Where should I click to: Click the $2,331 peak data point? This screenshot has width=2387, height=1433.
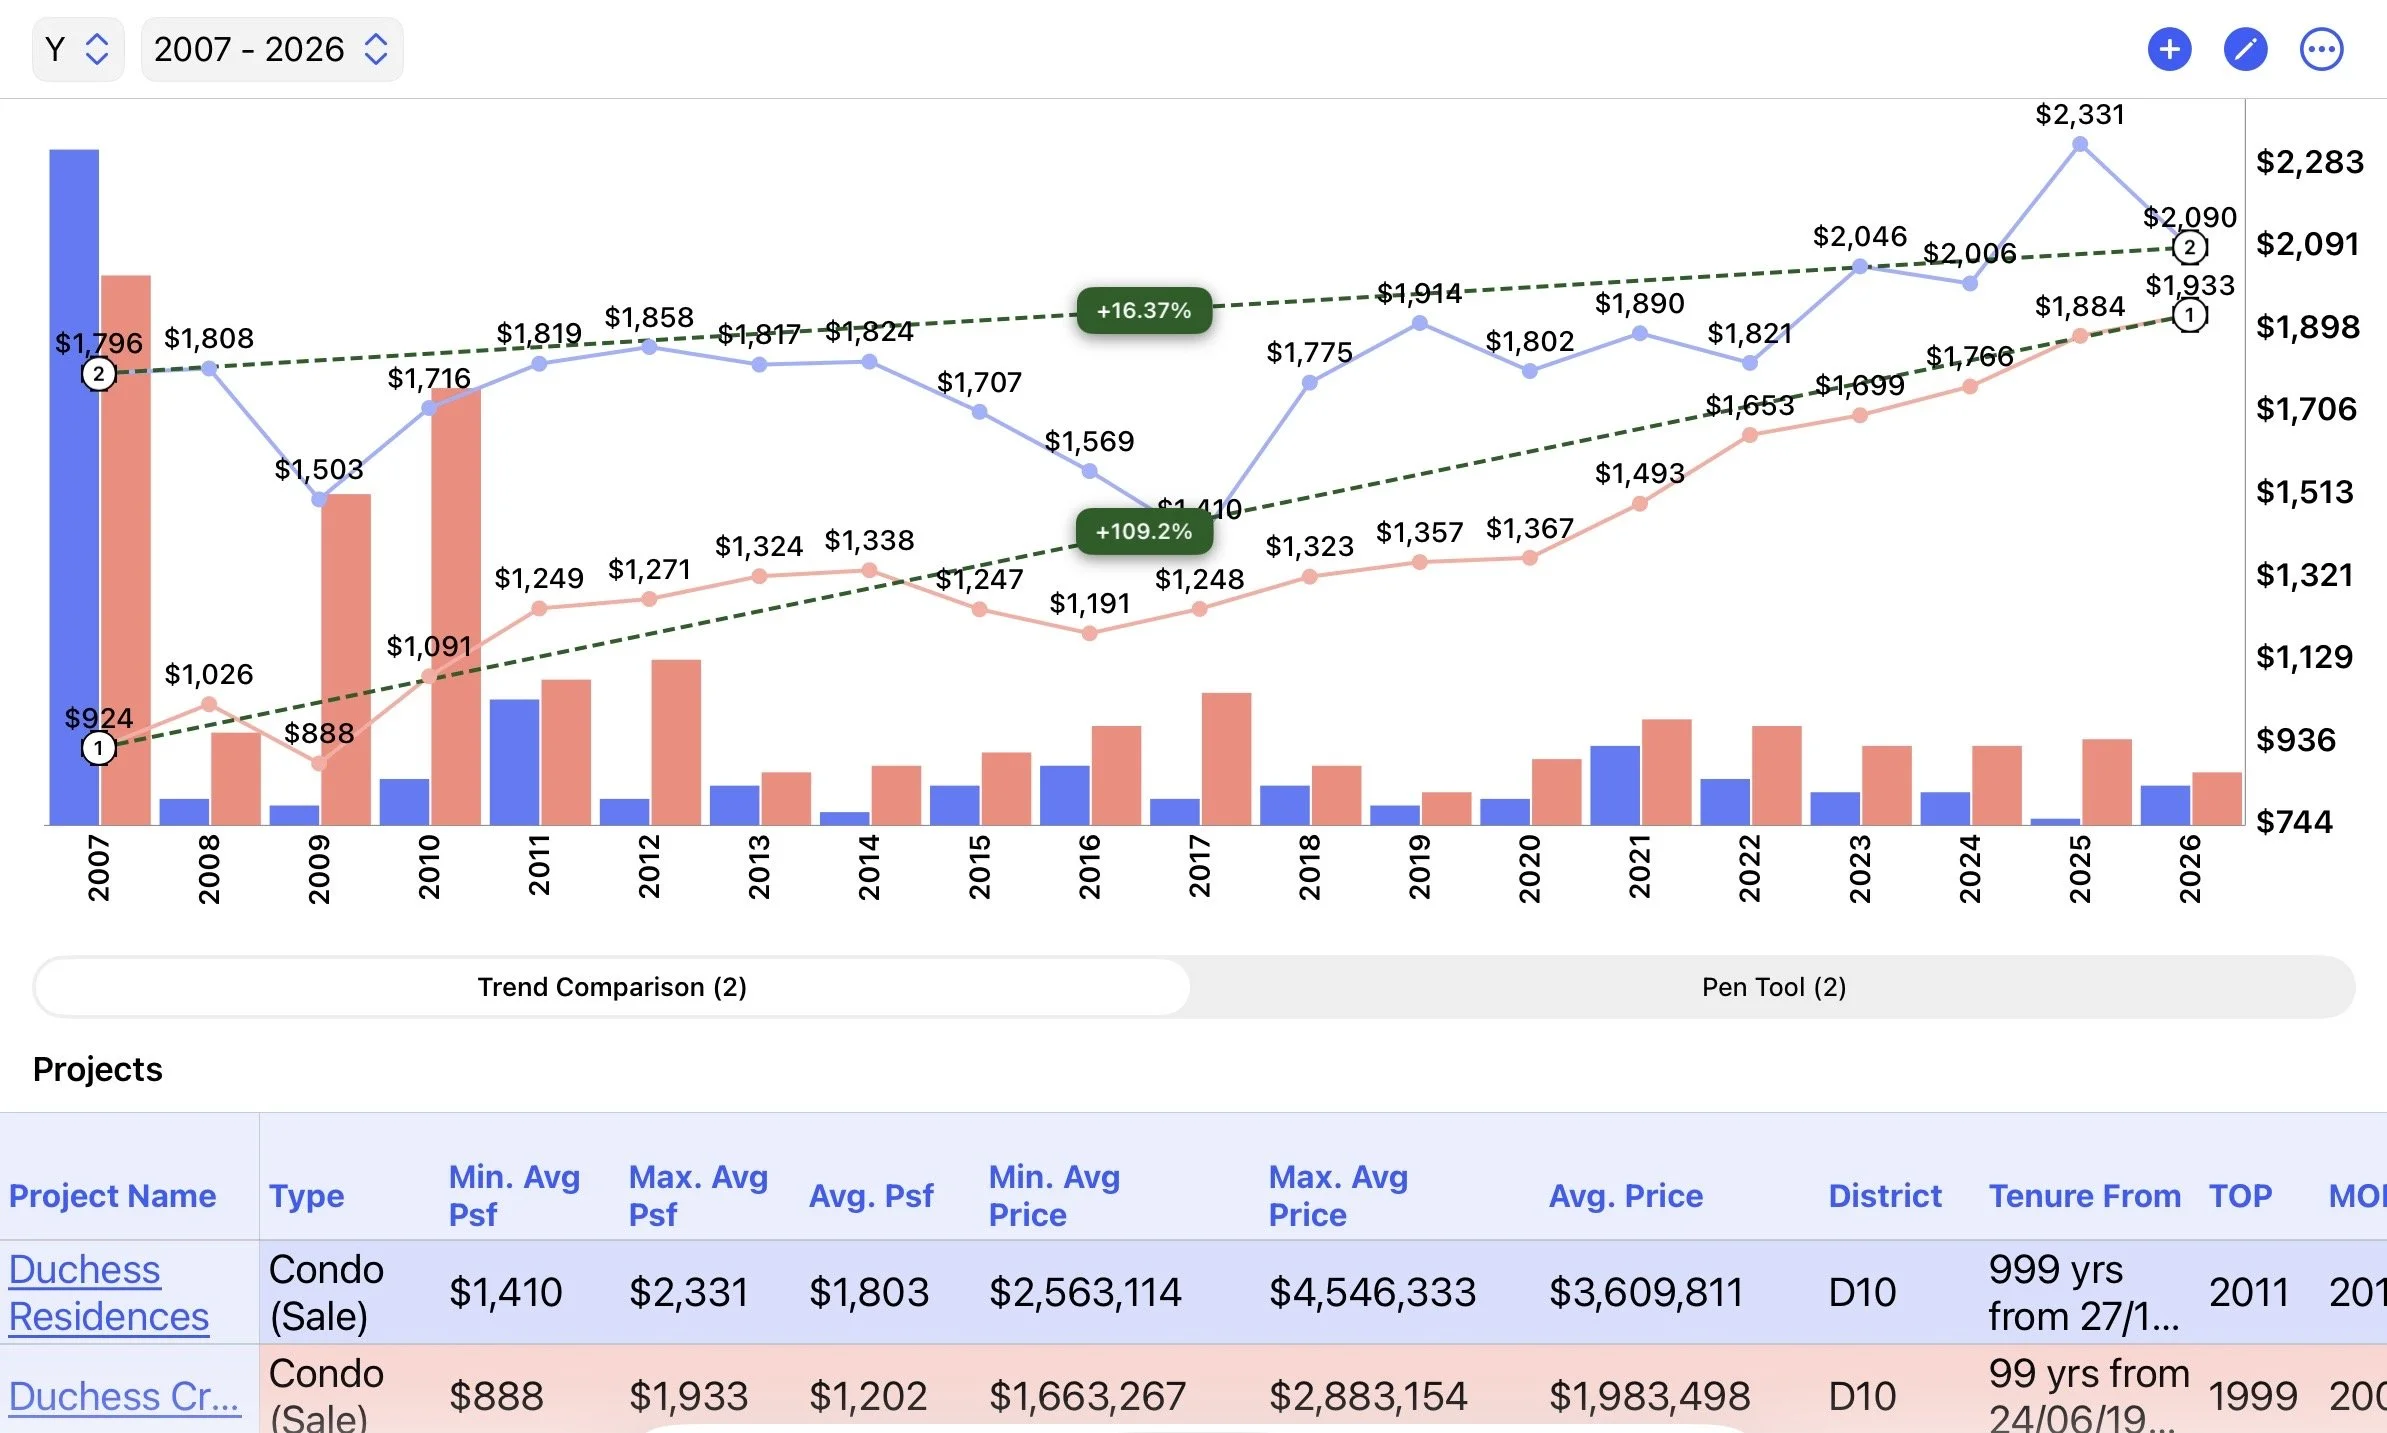click(2079, 144)
